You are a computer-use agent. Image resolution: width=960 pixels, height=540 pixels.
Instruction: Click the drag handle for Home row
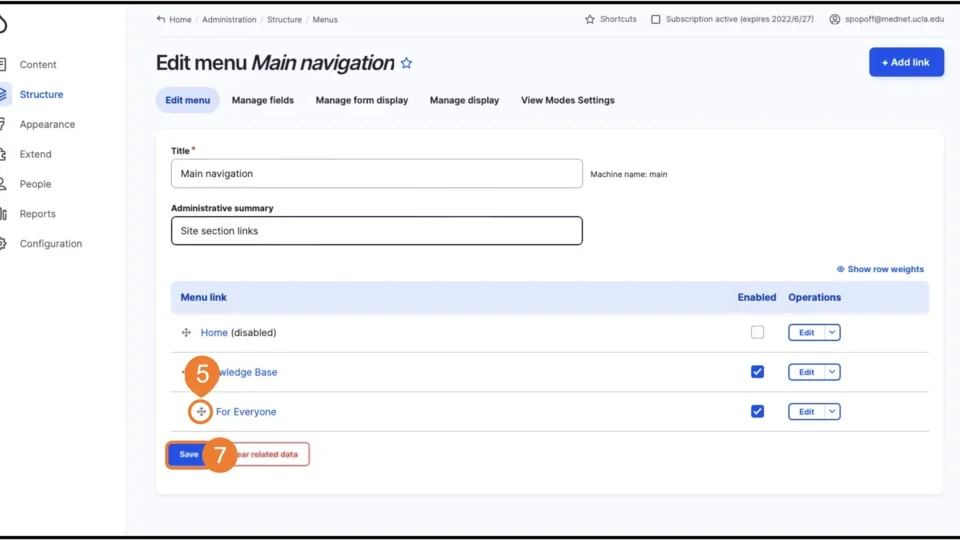coord(186,332)
